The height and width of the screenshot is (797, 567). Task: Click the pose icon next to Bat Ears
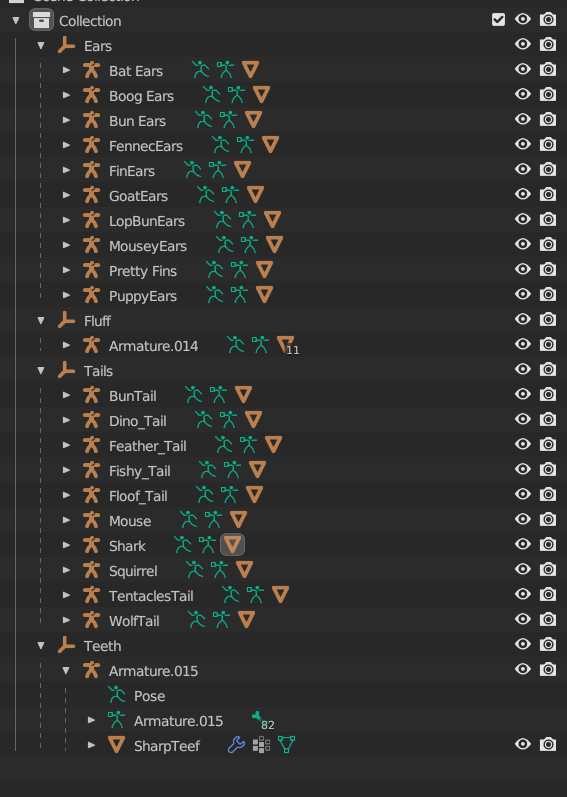(201, 70)
